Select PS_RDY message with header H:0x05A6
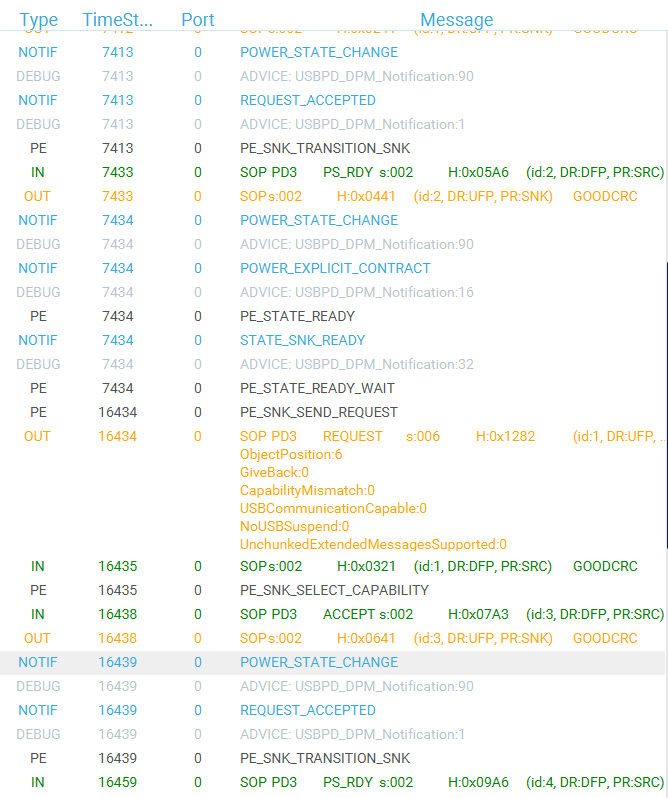This screenshot has width=668, height=798. 332,172
